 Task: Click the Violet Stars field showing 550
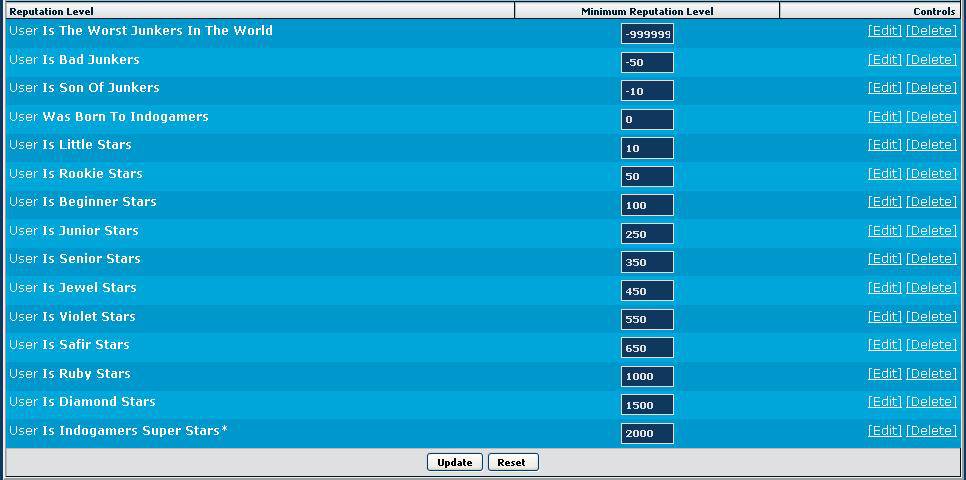pos(647,320)
